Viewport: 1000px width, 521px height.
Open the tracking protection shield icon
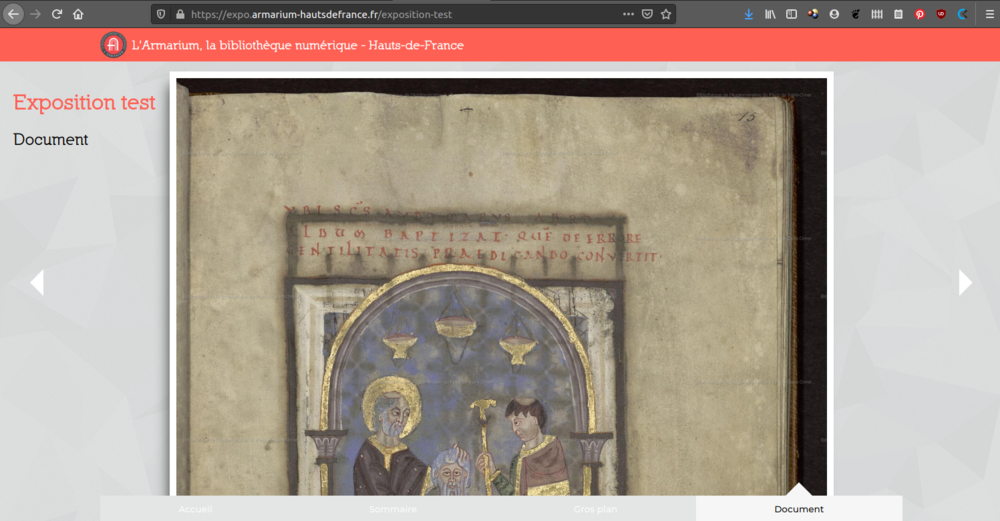(x=161, y=14)
